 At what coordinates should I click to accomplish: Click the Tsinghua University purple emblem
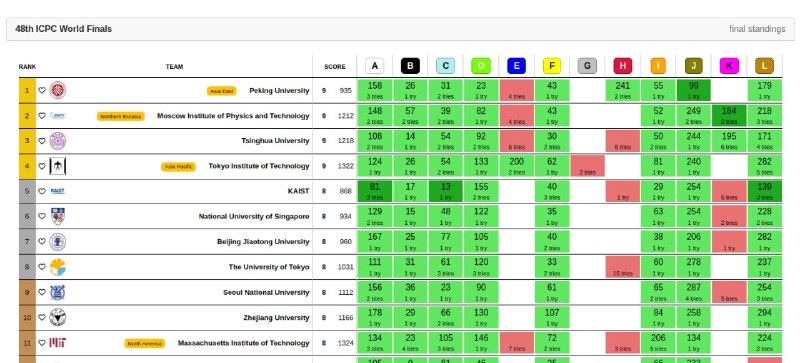point(58,140)
